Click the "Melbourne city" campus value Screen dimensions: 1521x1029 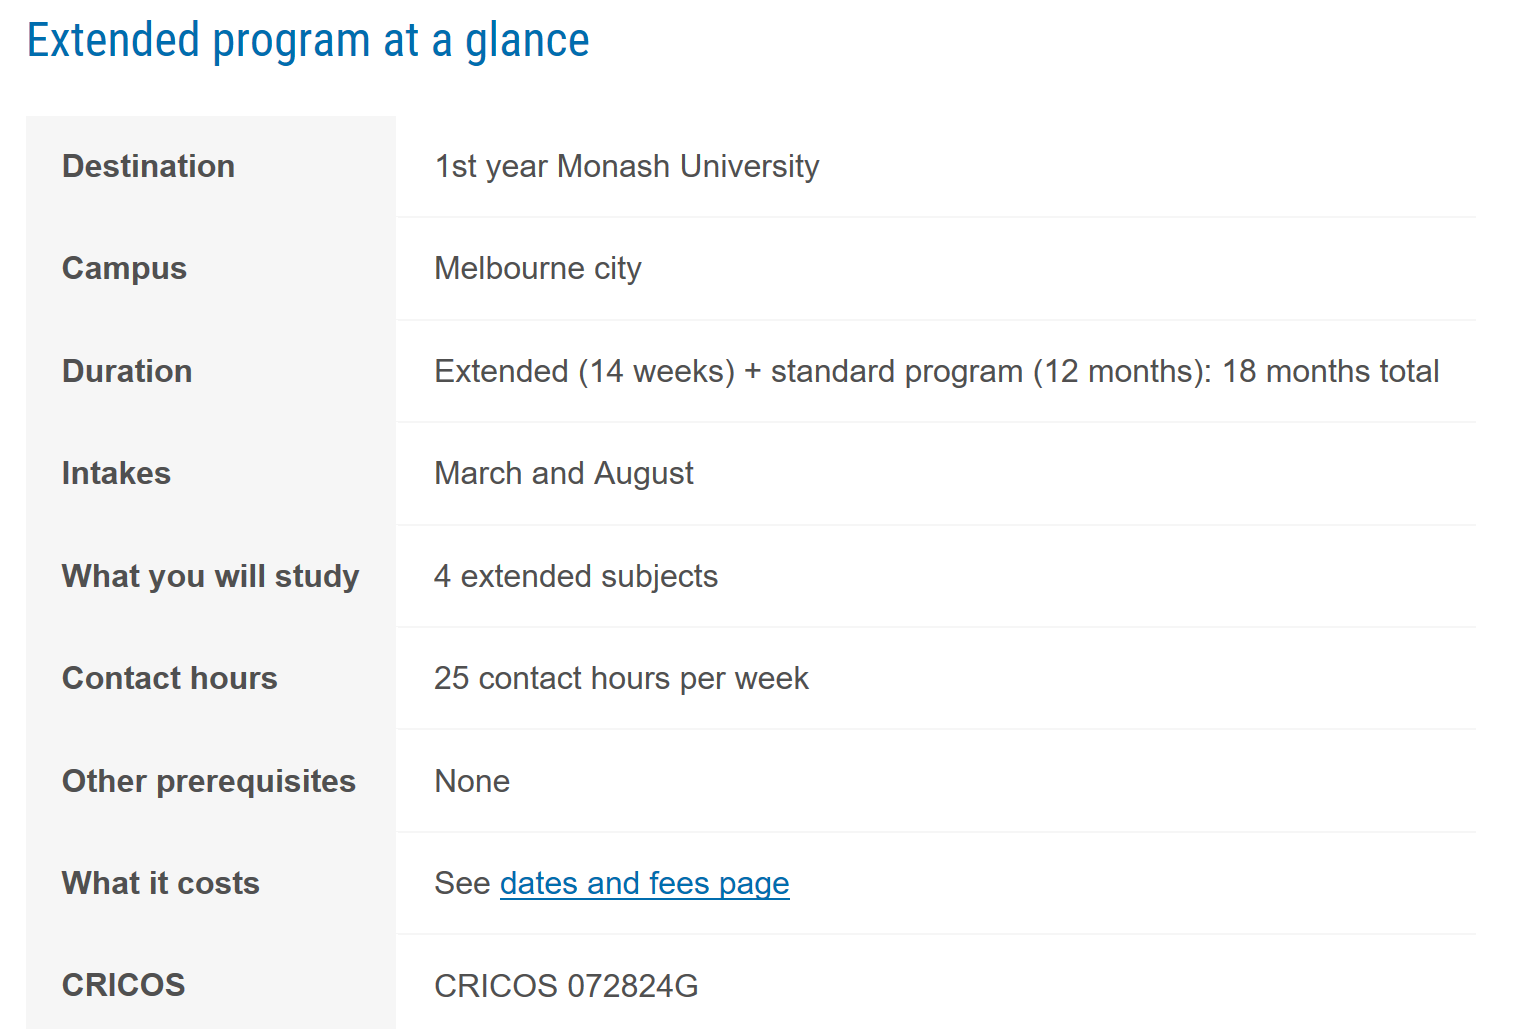click(537, 268)
